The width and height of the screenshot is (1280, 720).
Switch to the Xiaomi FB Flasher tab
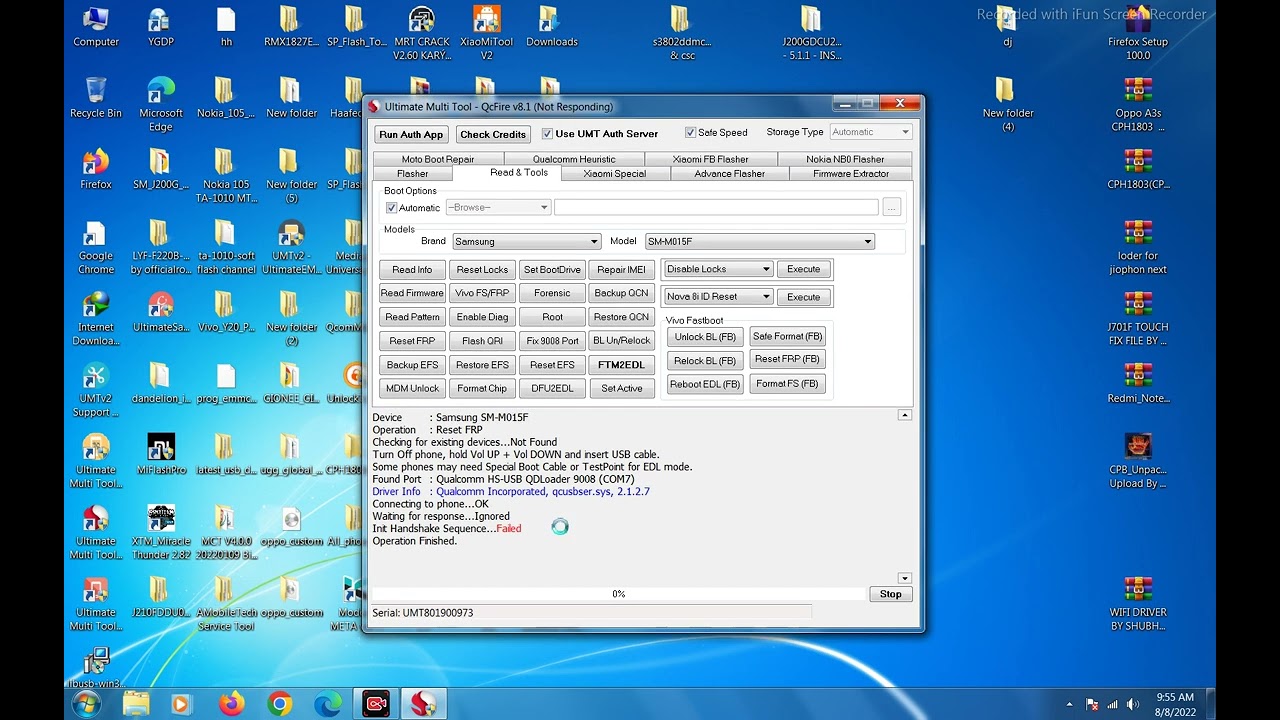point(710,159)
